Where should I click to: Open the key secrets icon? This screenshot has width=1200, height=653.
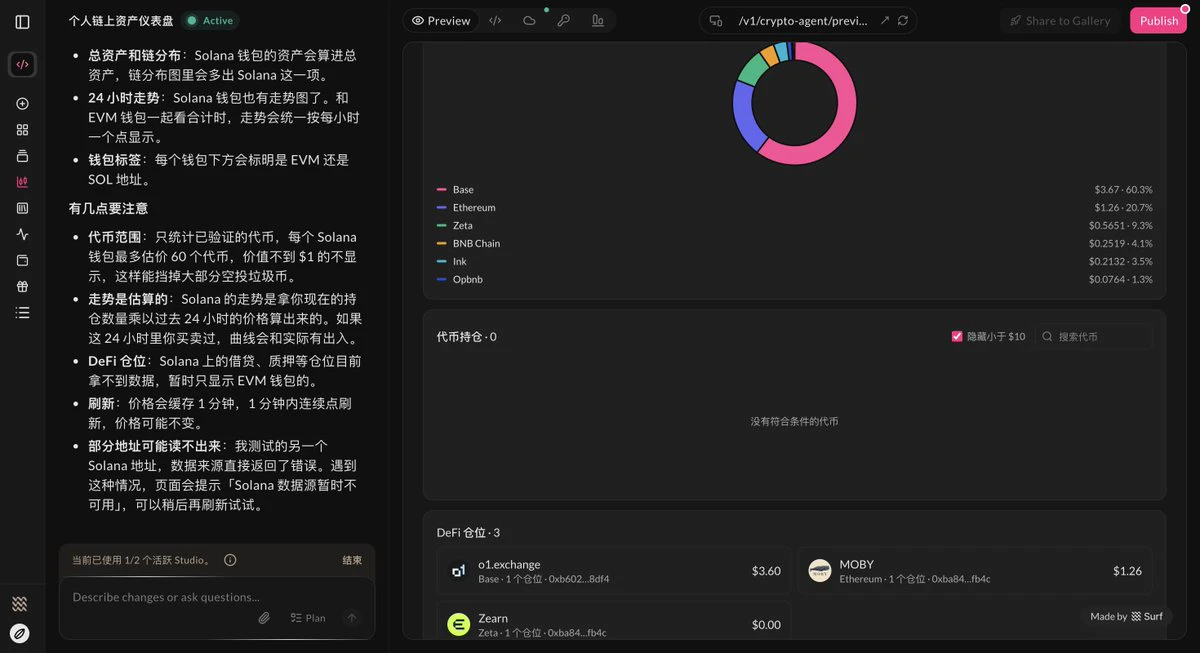[x=563, y=20]
